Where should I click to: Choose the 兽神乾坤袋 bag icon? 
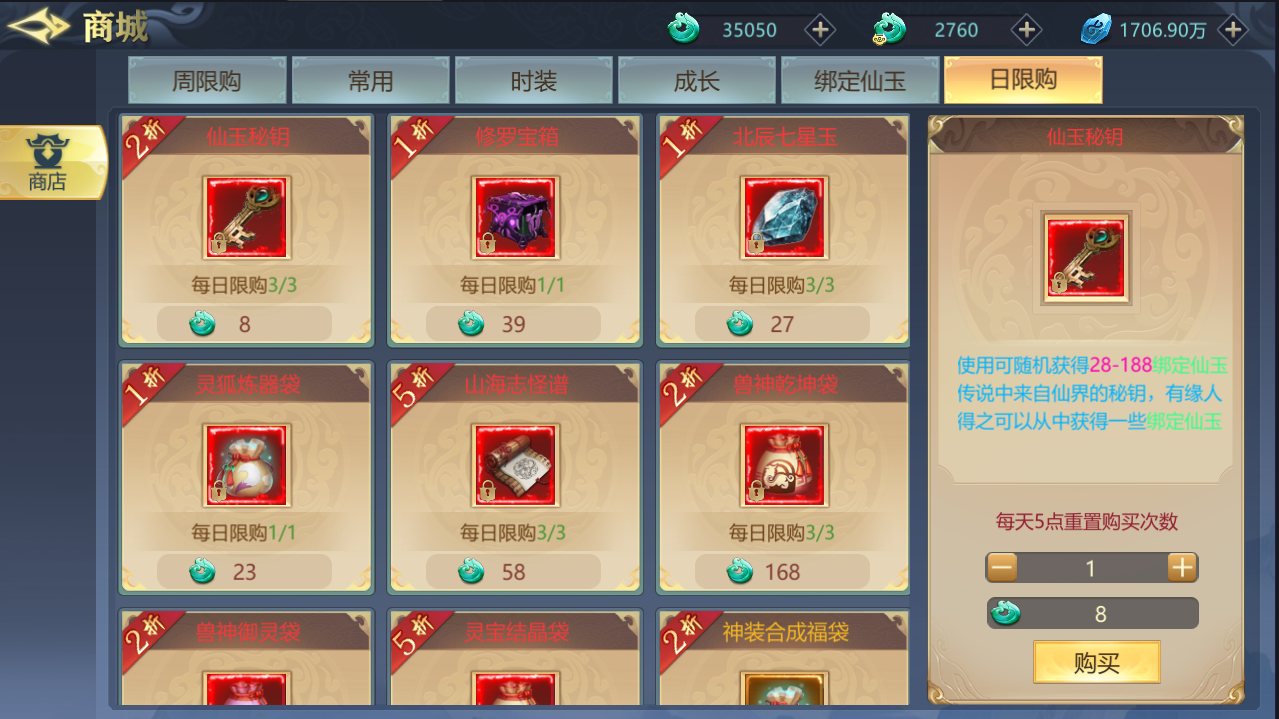click(x=784, y=466)
